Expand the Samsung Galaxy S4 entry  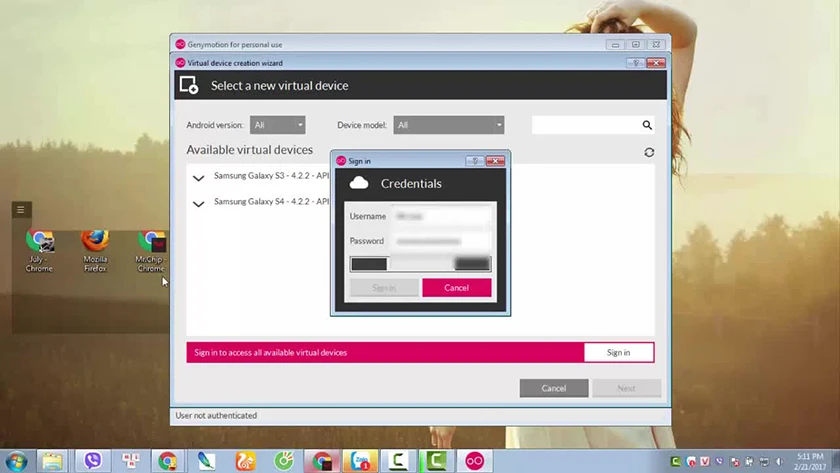[x=198, y=204]
